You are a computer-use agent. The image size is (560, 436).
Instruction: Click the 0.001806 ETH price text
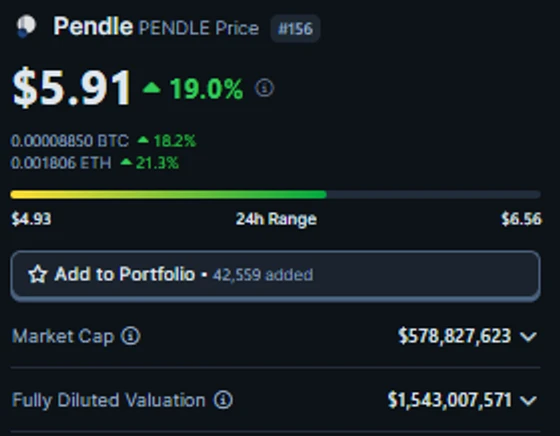pos(61,163)
